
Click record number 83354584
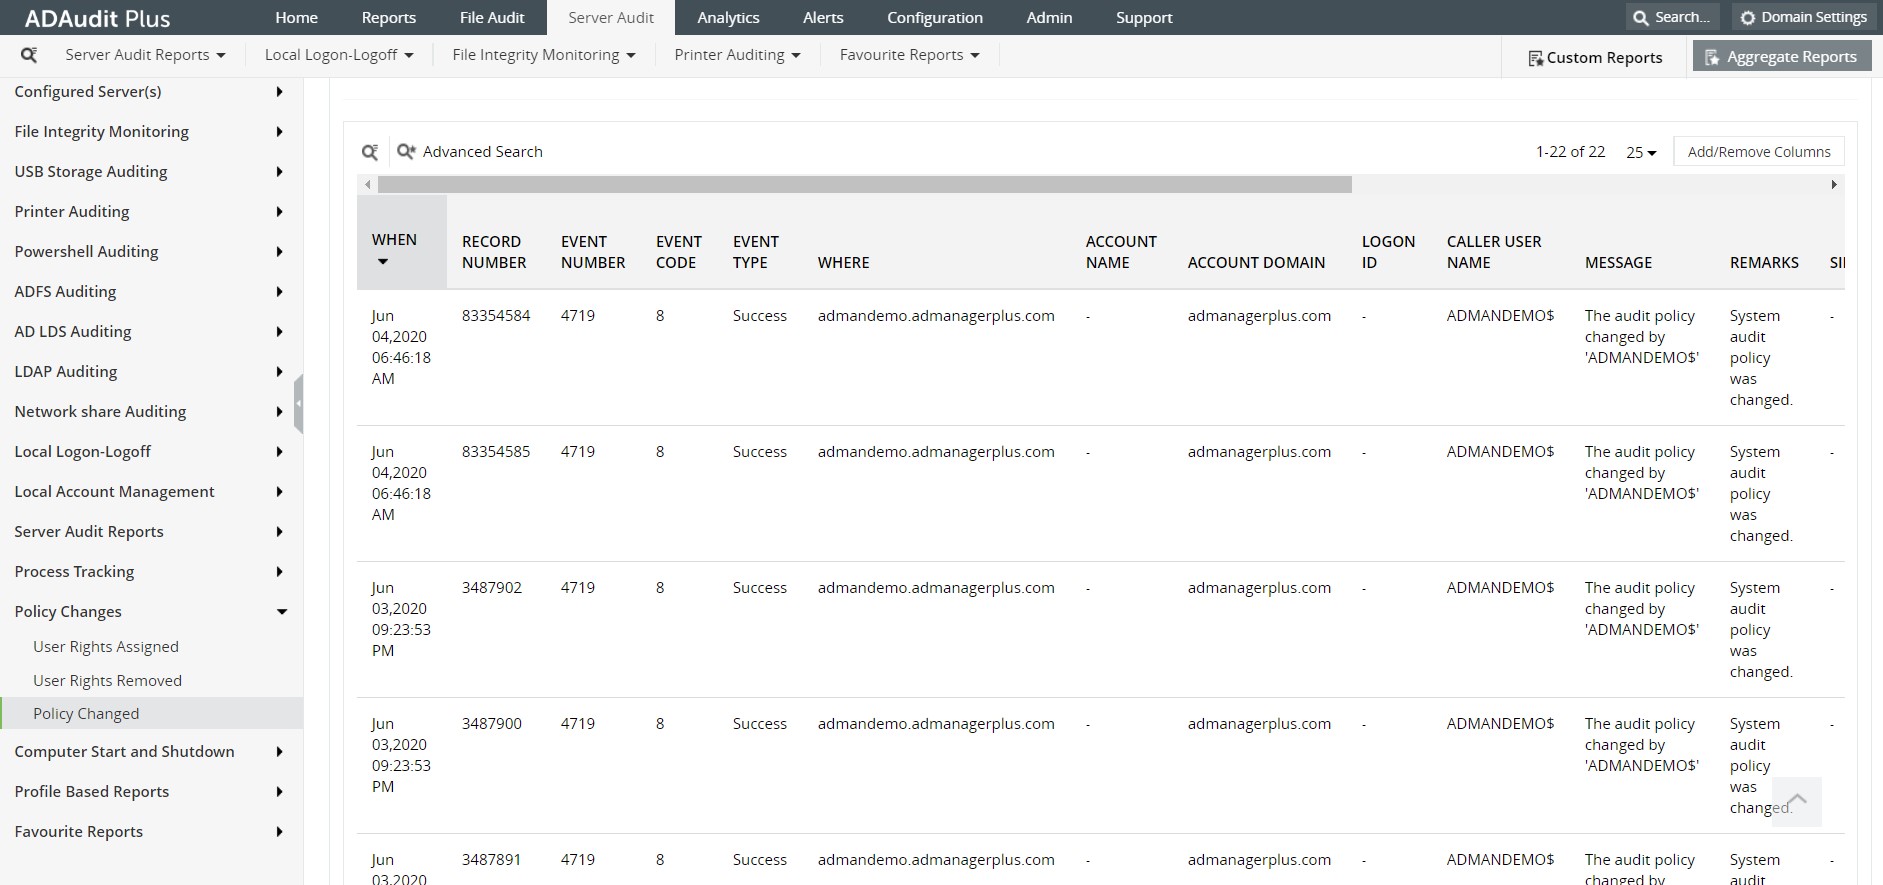click(x=496, y=316)
